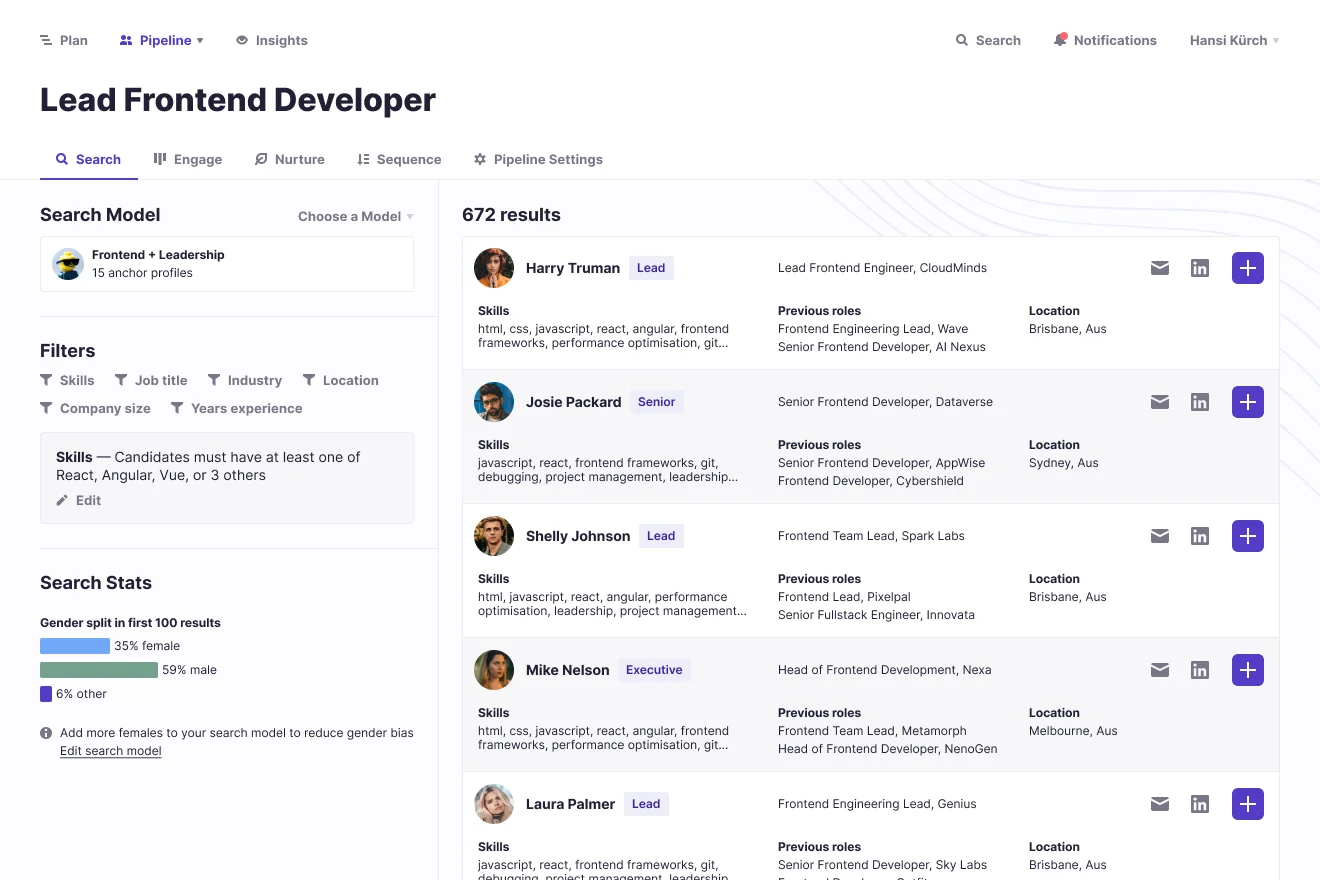Email Mike Nelson via envelope icon
The height and width of the screenshot is (880, 1320).
tap(1160, 670)
